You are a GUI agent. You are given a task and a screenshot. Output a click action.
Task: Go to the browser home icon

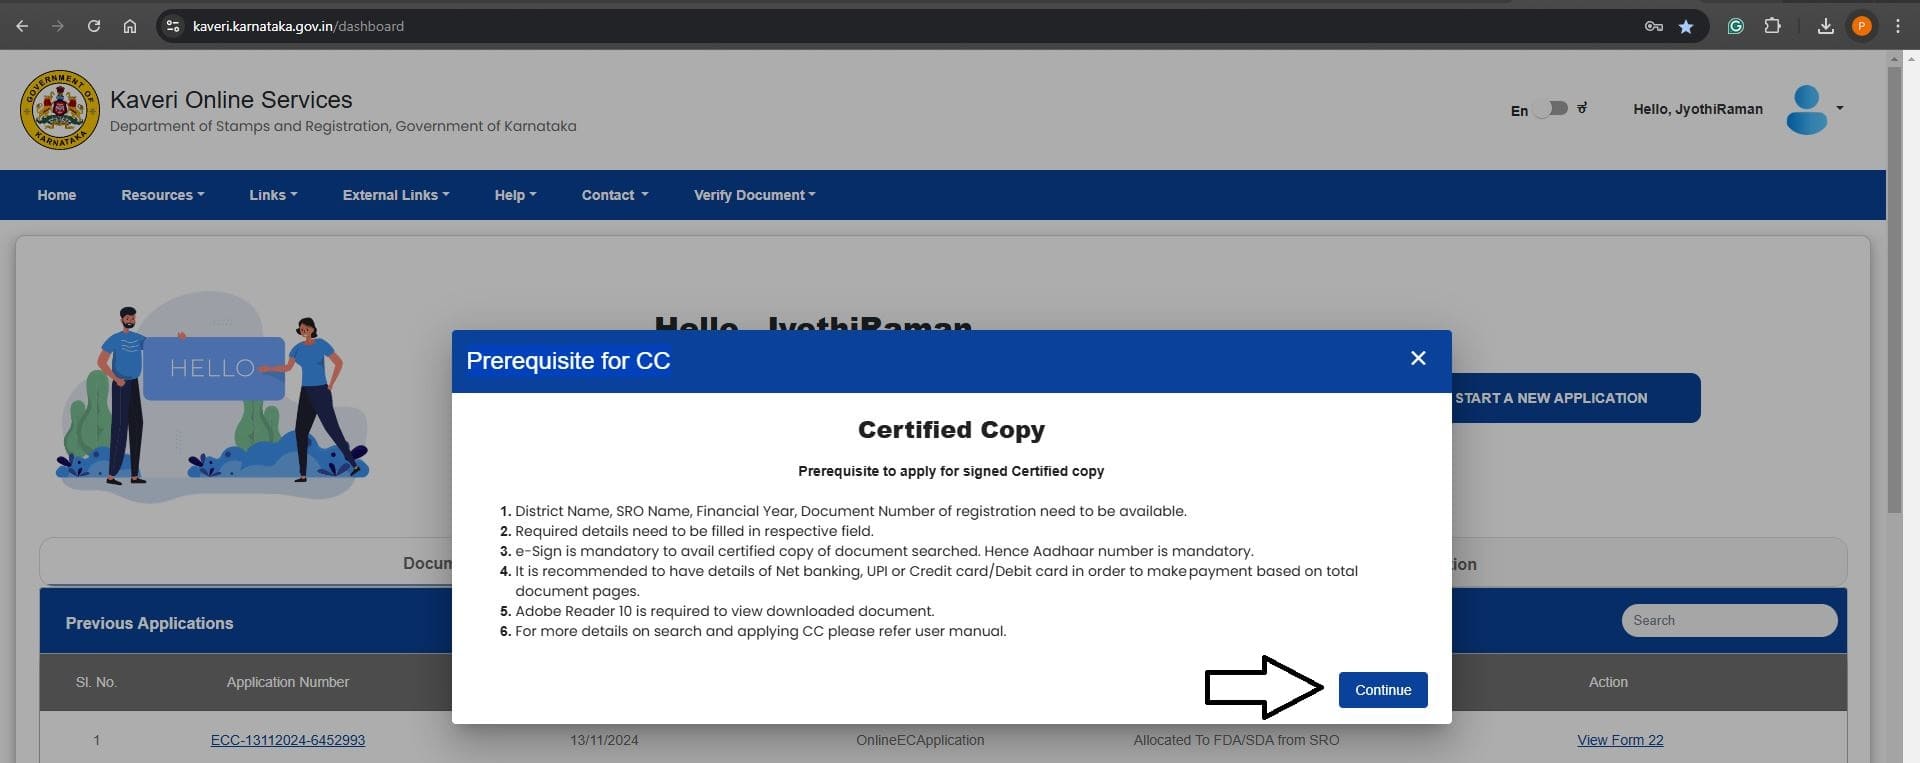click(130, 26)
